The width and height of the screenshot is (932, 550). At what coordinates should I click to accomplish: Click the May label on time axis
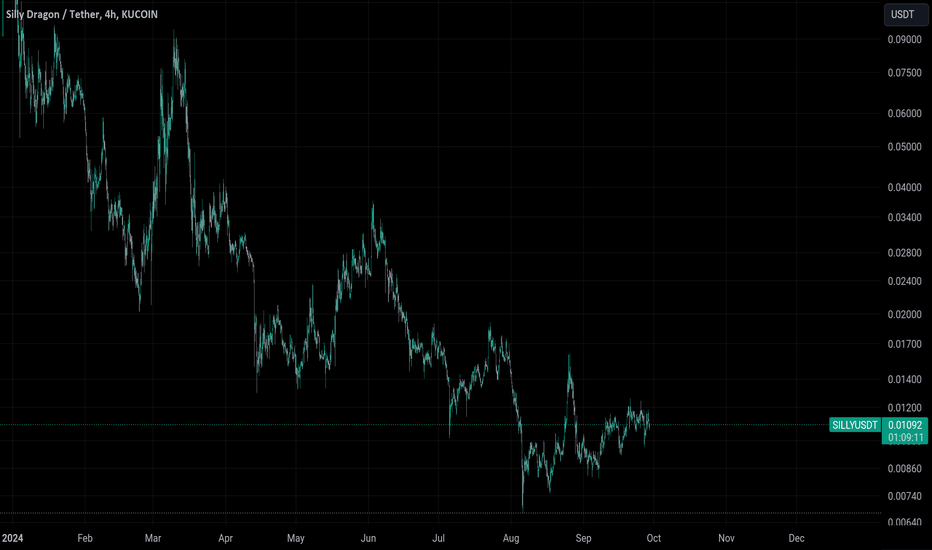295,538
